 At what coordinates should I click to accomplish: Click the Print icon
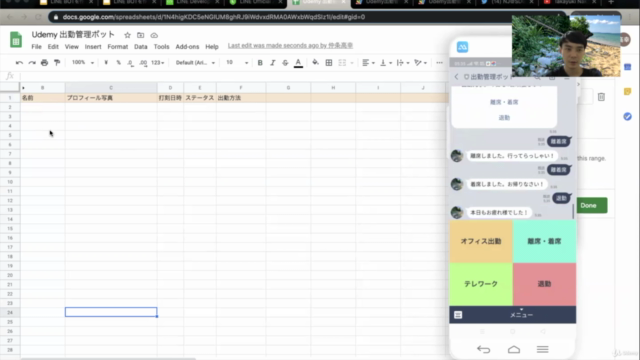coord(44,63)
